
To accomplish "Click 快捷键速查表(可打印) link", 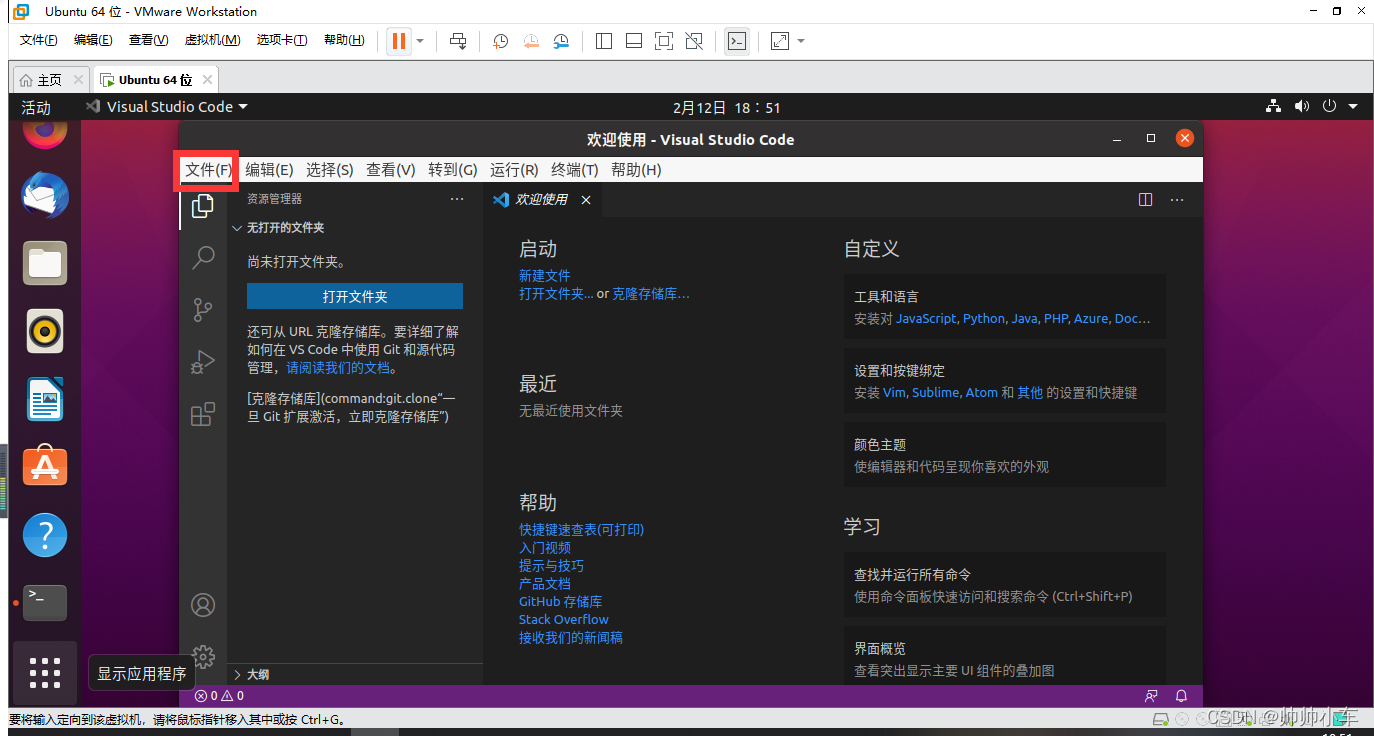I will point(582,530).
